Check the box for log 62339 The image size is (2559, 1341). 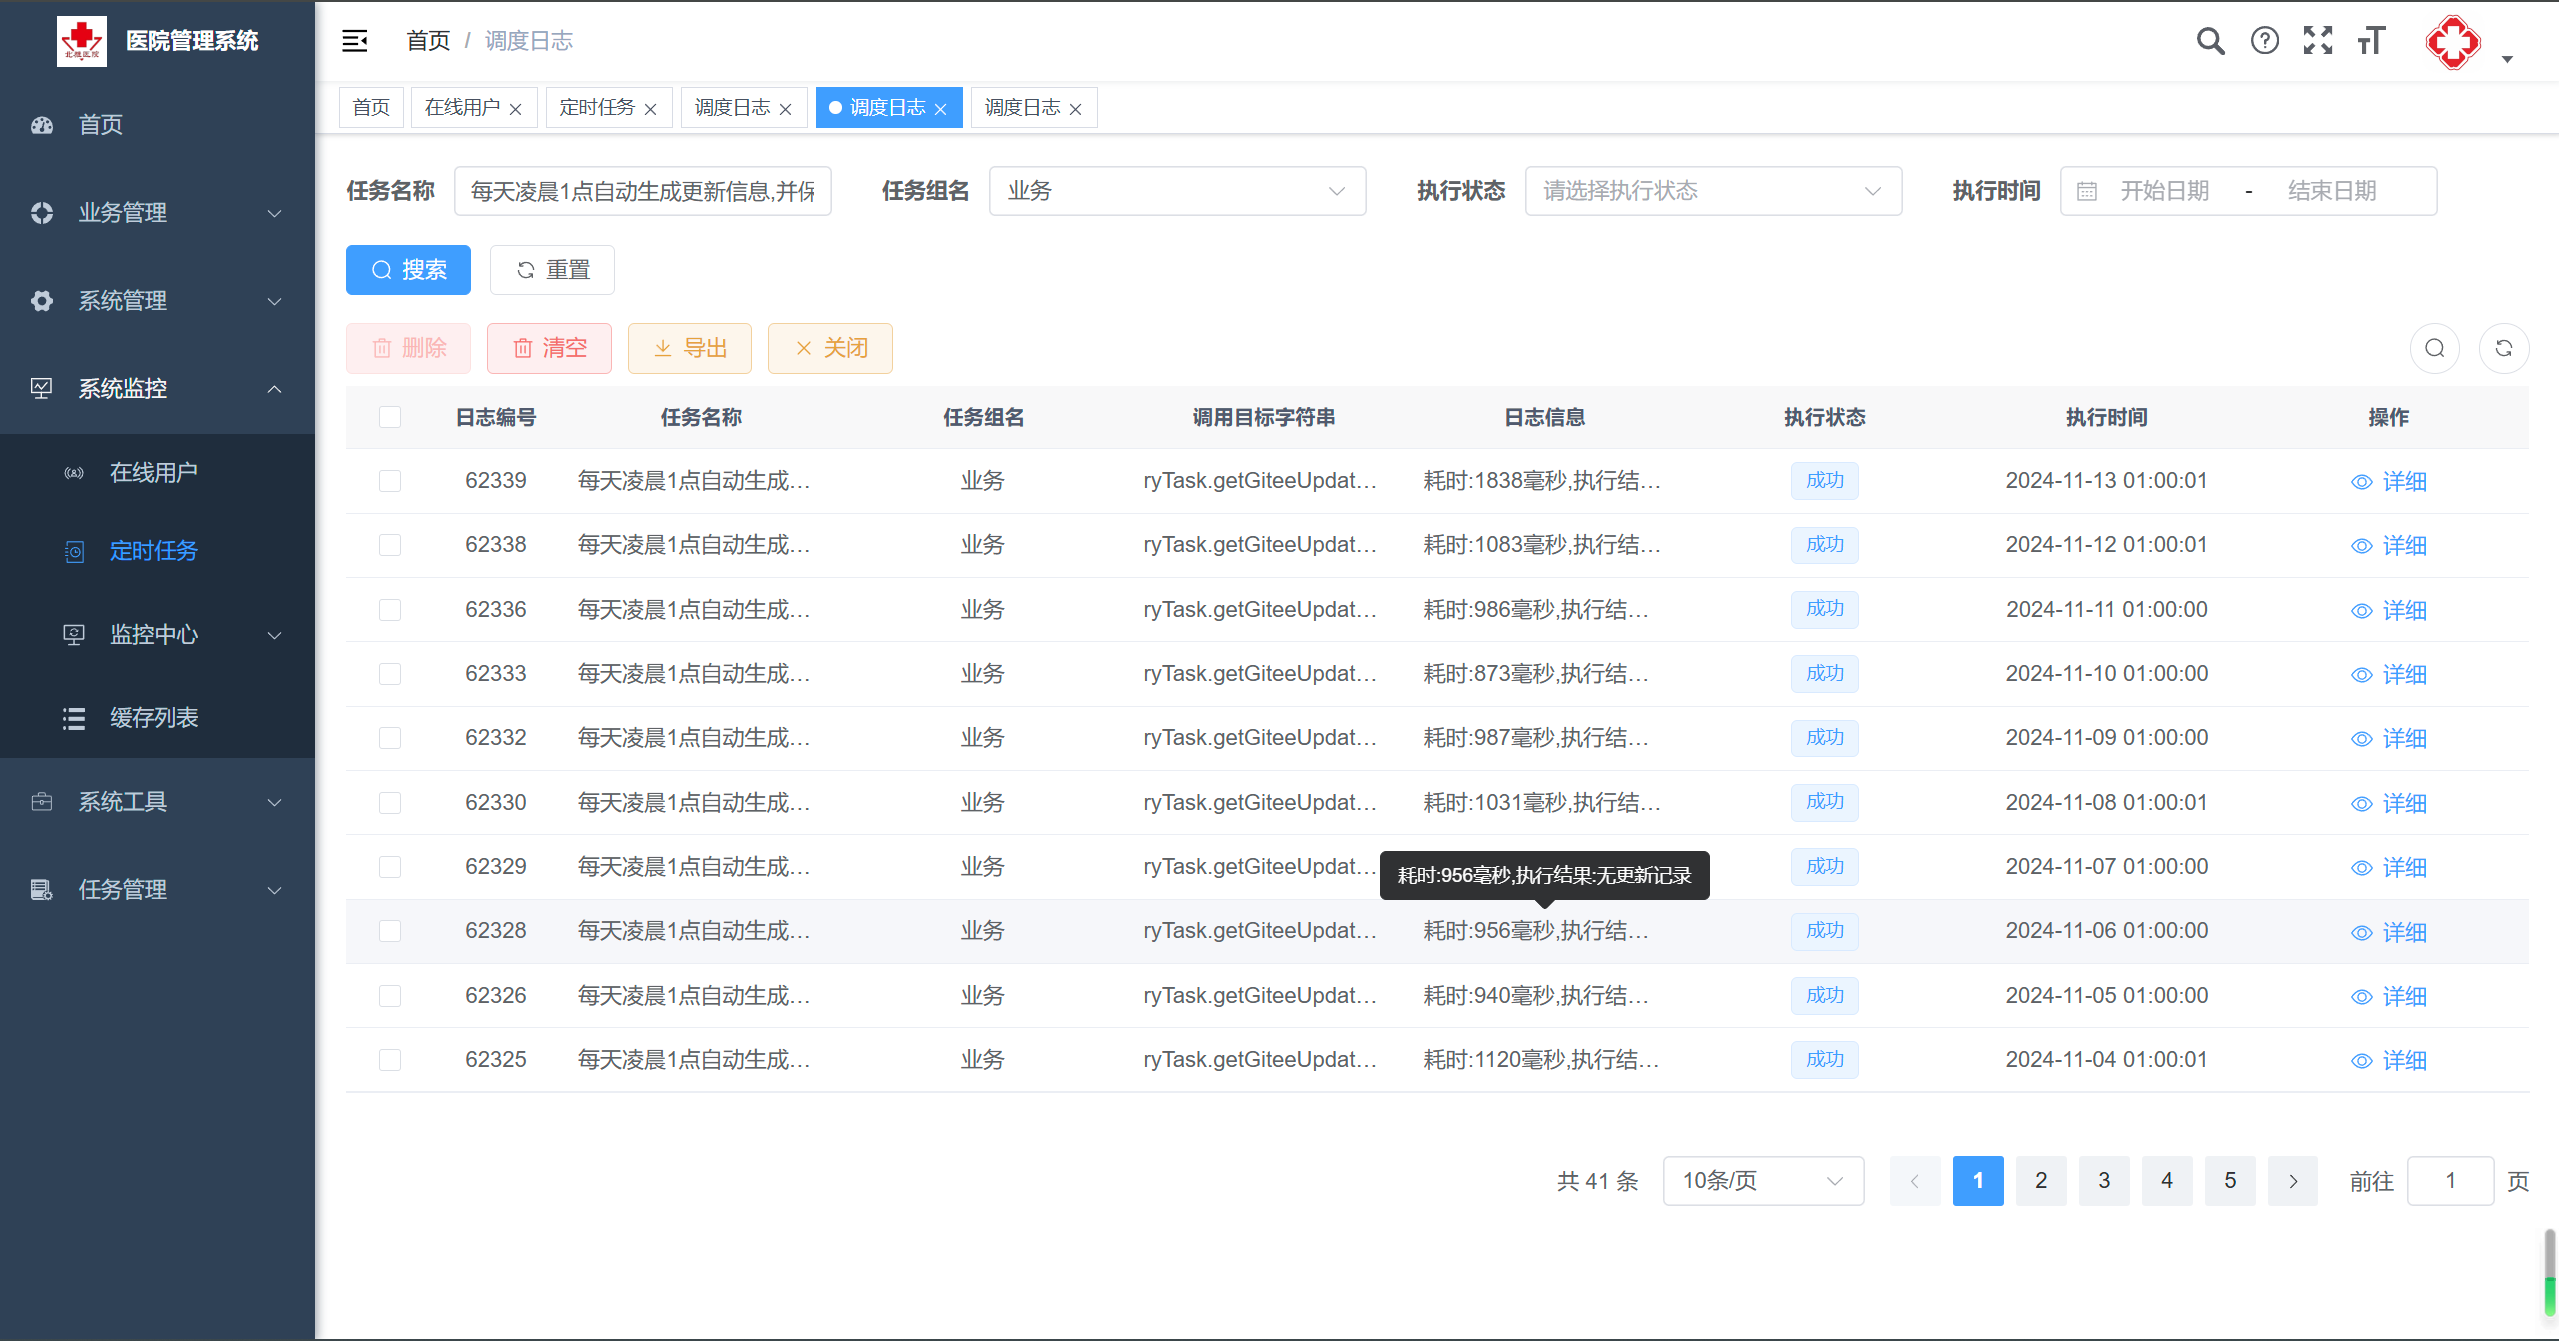tap(390, 481)
